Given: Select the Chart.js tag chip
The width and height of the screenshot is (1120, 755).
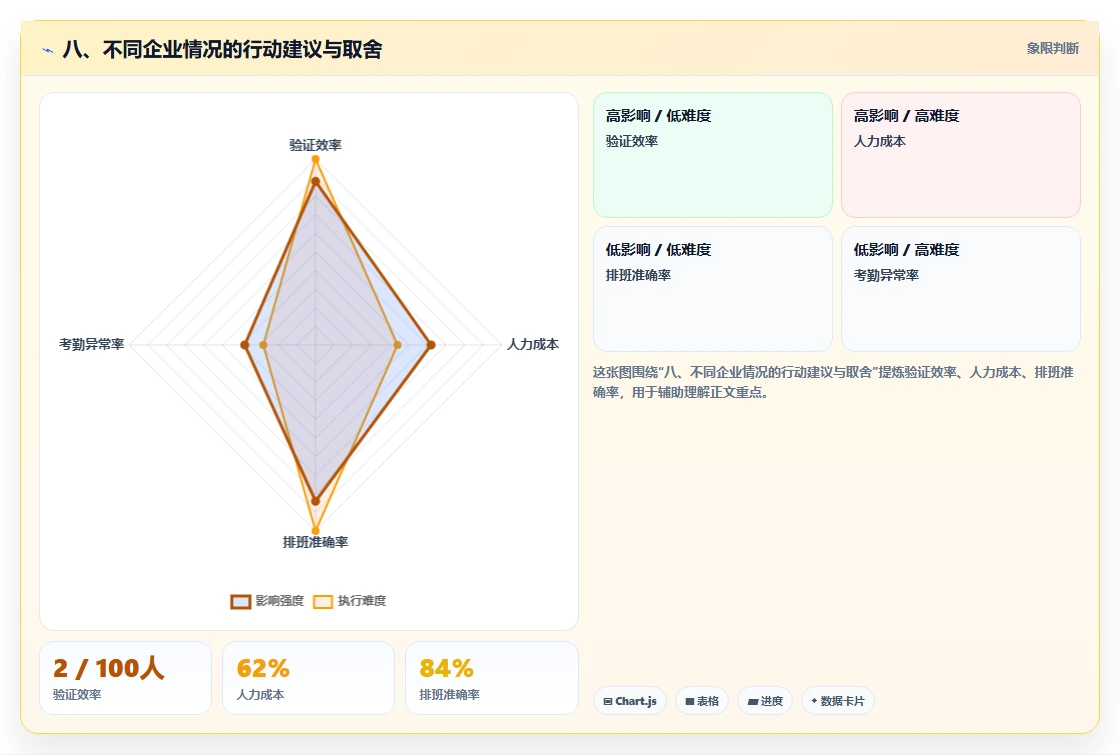Looking at the screenshot, I should (630, 701).
